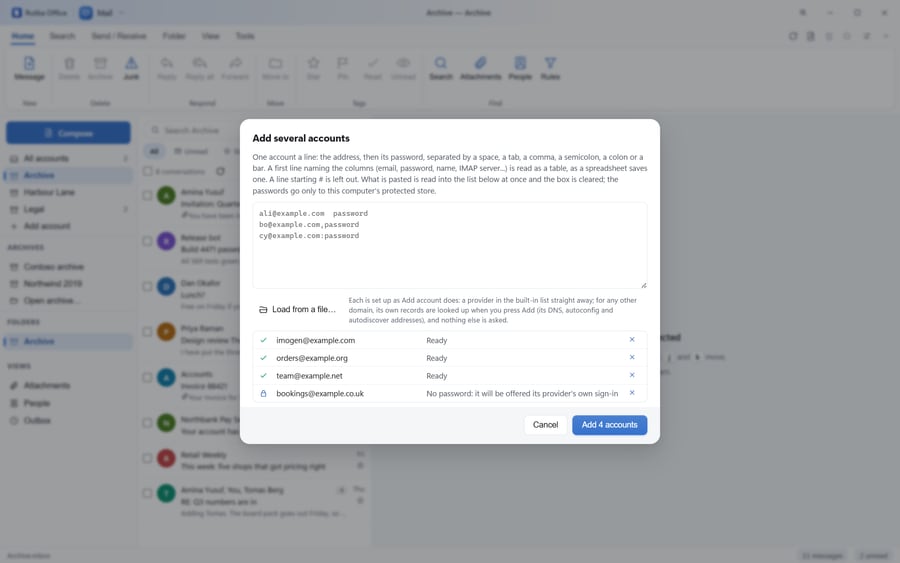Switch to the Search ribbon tab
This screenshot has width=900, height=563.
coord(62,36)
